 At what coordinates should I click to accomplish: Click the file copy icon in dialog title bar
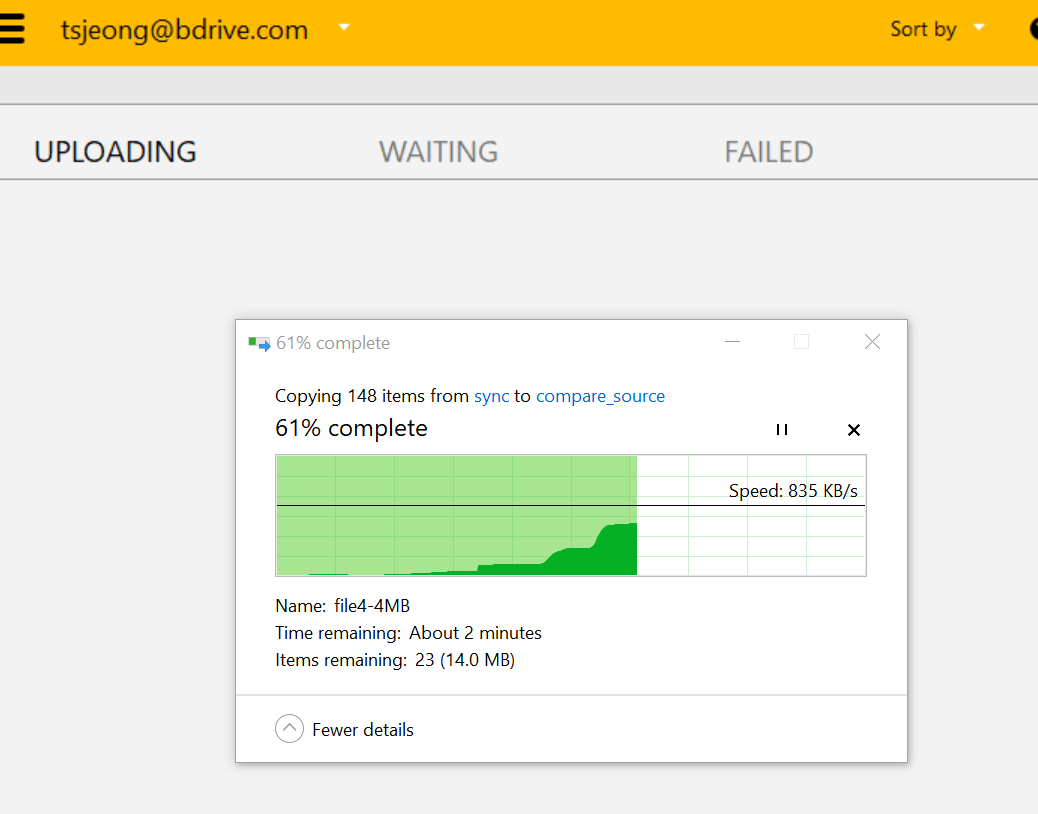[x=260, y=344]
